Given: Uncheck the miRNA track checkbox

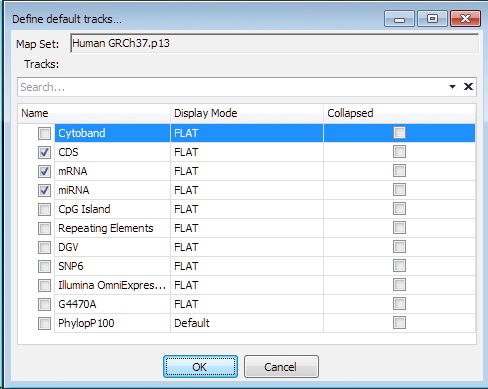Looking at the screenshot, I should point(44,191).
